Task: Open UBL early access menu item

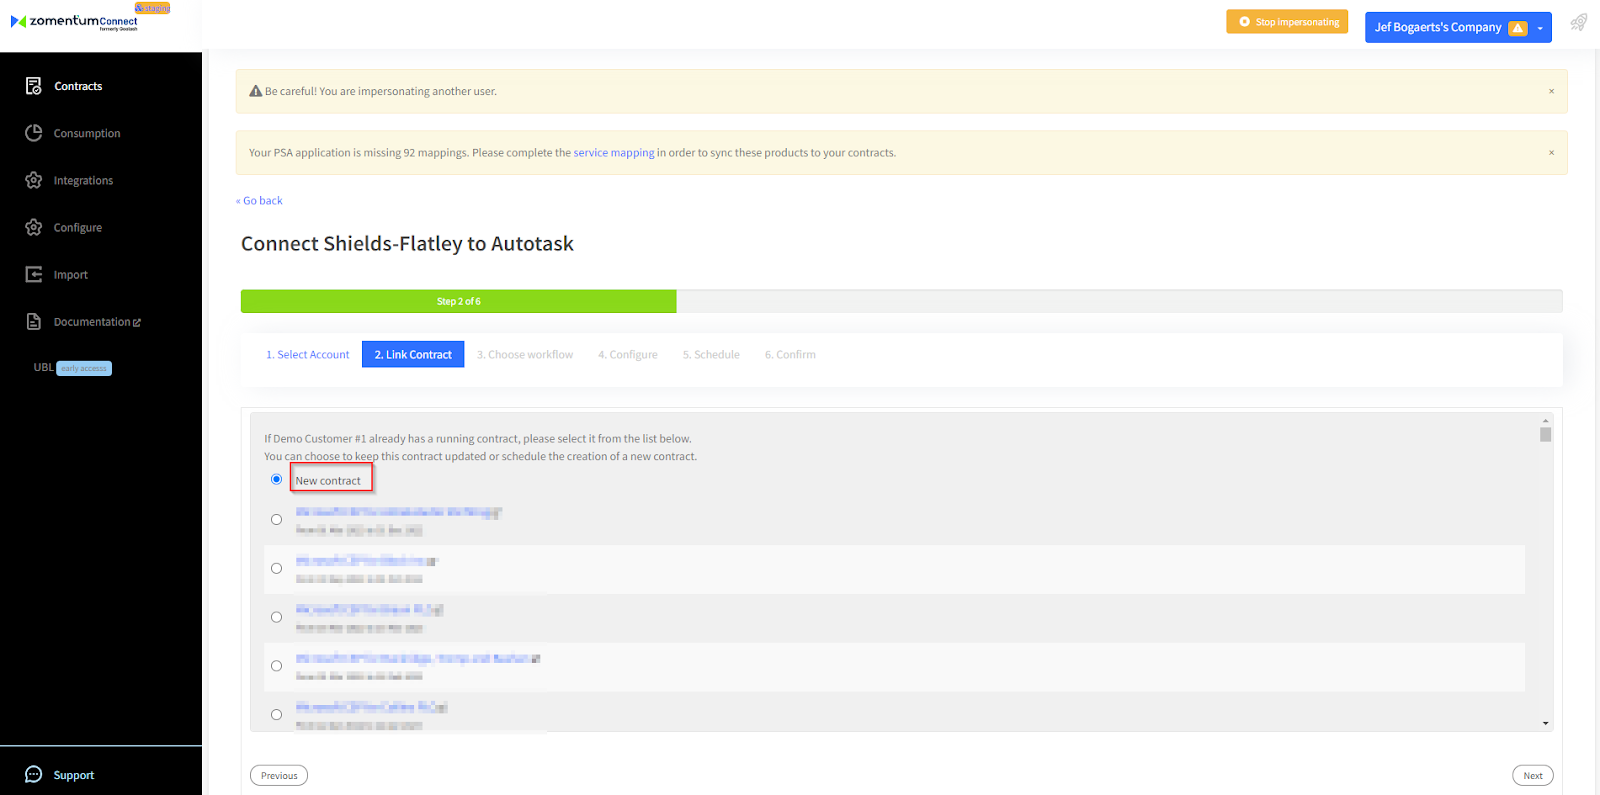Action: [72, 368]
